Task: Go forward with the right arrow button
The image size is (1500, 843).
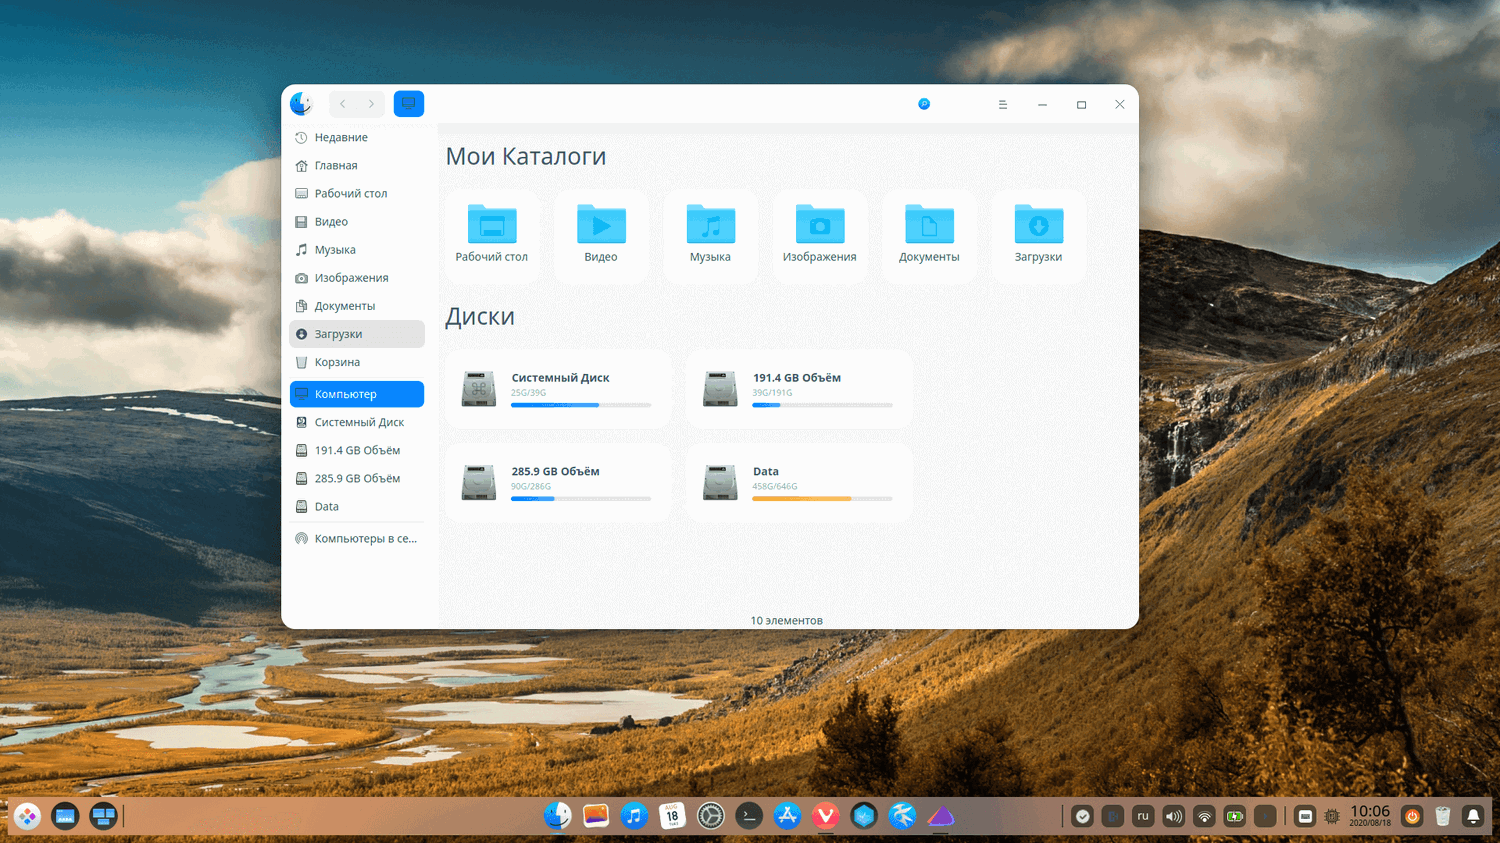Action: pyautogui.click(x=371, y=104)
